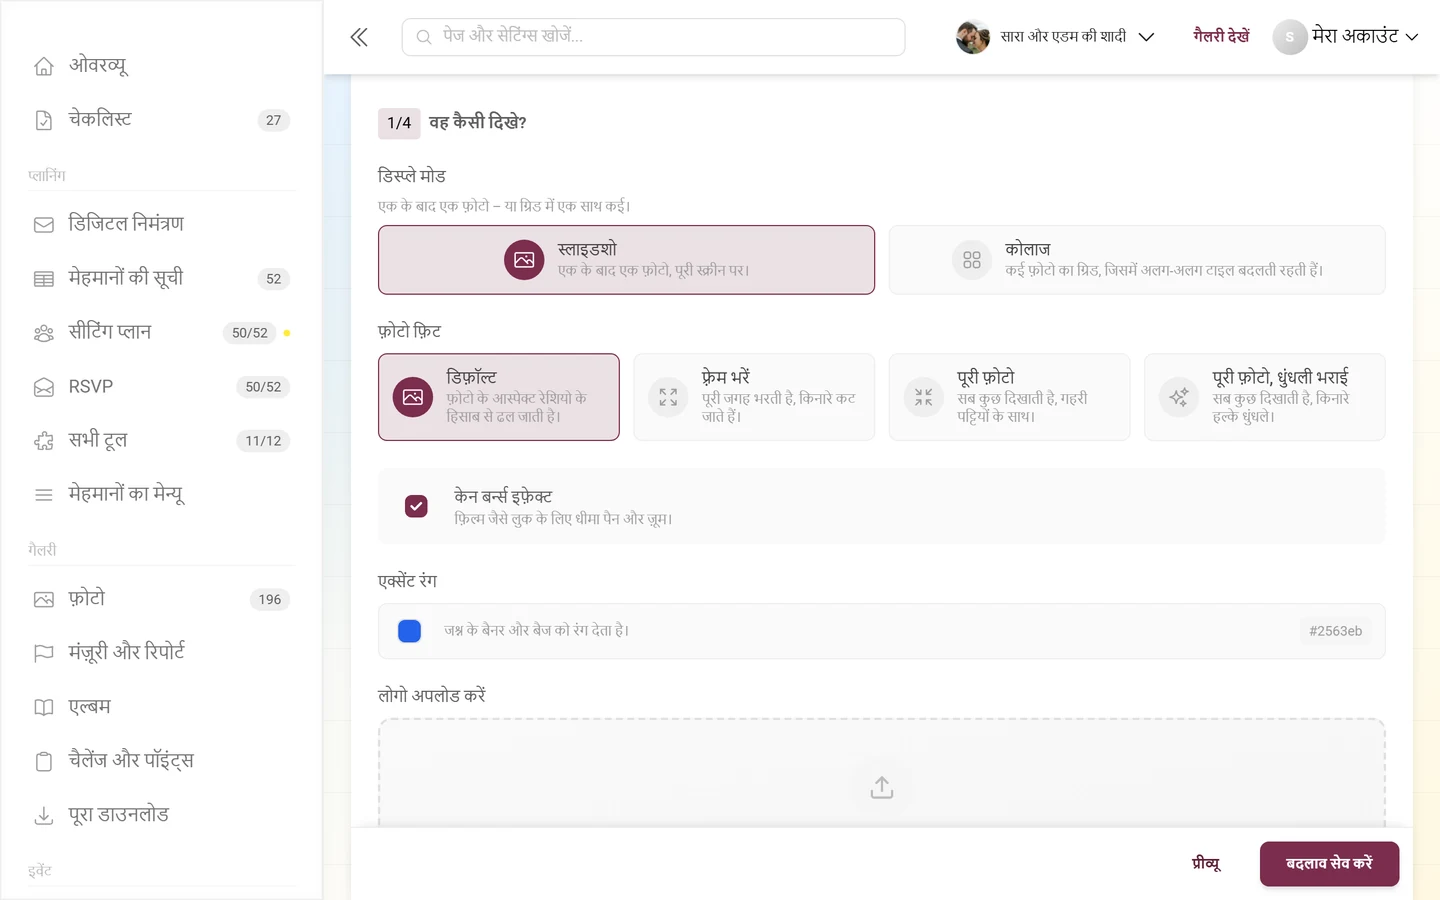Click the सभी टूल puzzle icon
This screenshot has width=1440, height=900.
coord(44,441)
